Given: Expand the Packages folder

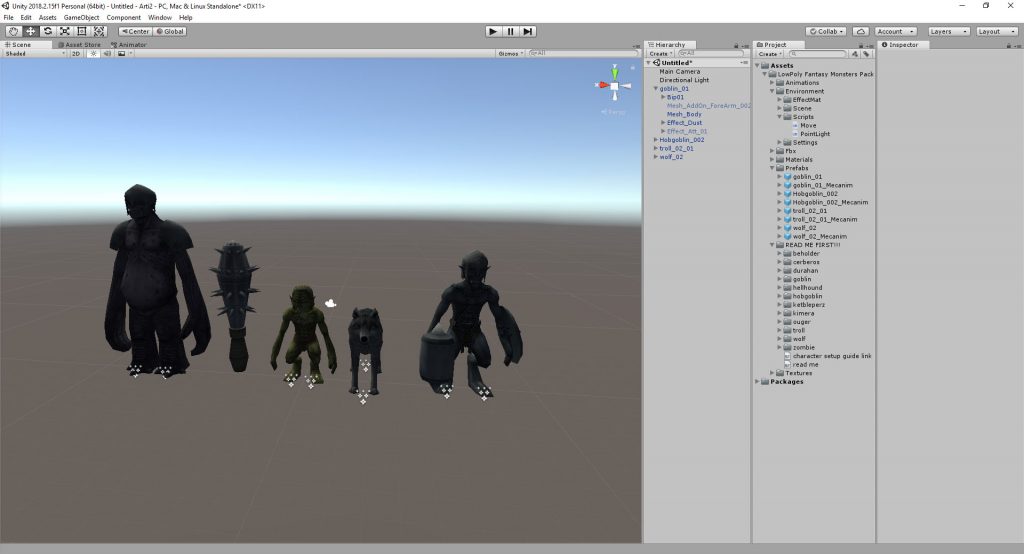Looking at the screenshot, I should (x=758, y=381).
